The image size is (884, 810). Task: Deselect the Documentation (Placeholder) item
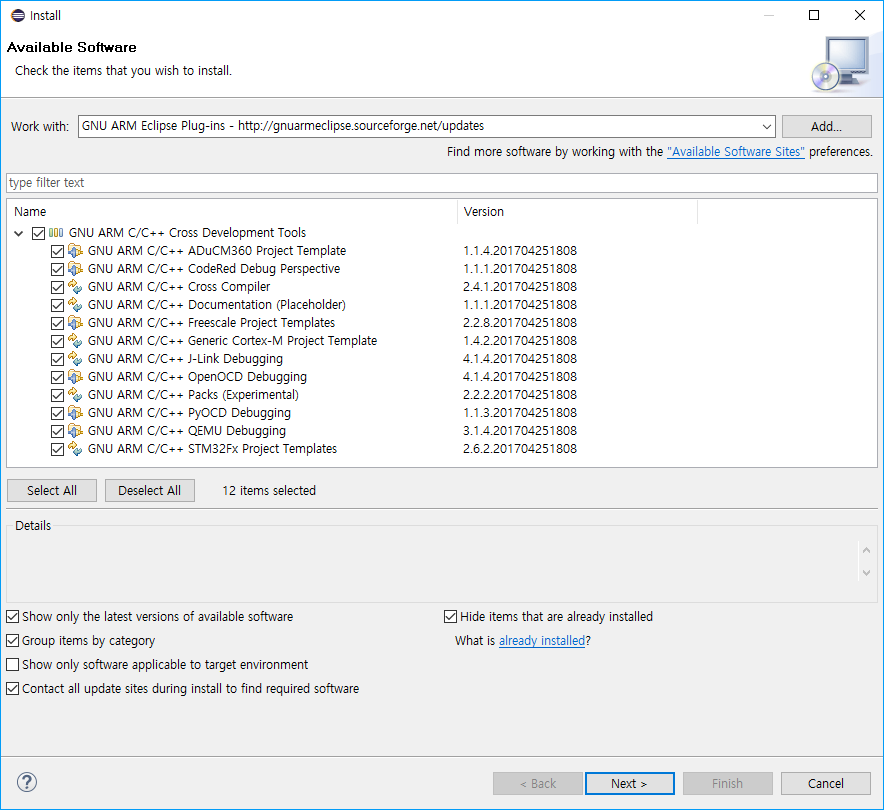(x=57, y=304)
